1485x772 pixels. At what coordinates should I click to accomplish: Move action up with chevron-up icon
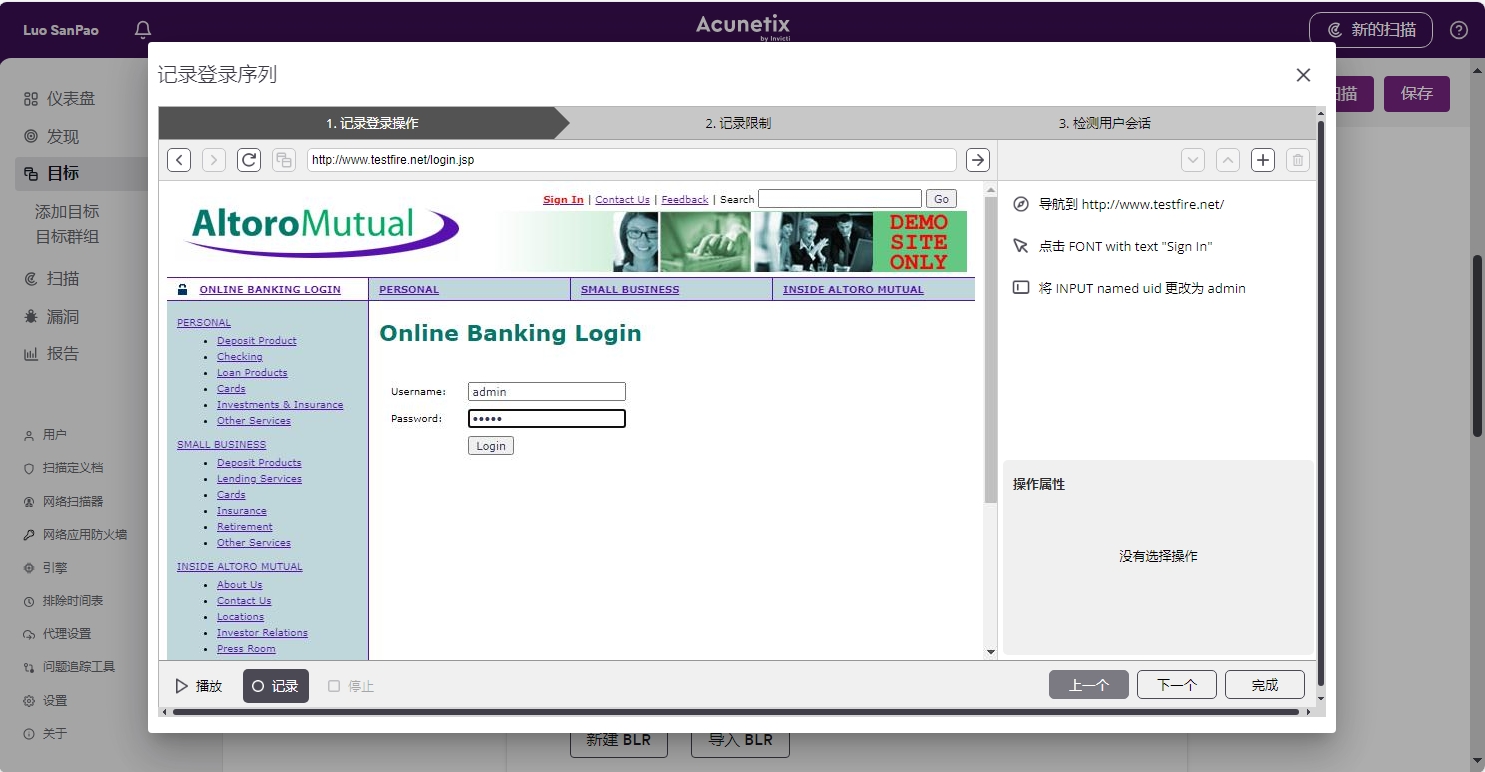(x=1228, y=159)
